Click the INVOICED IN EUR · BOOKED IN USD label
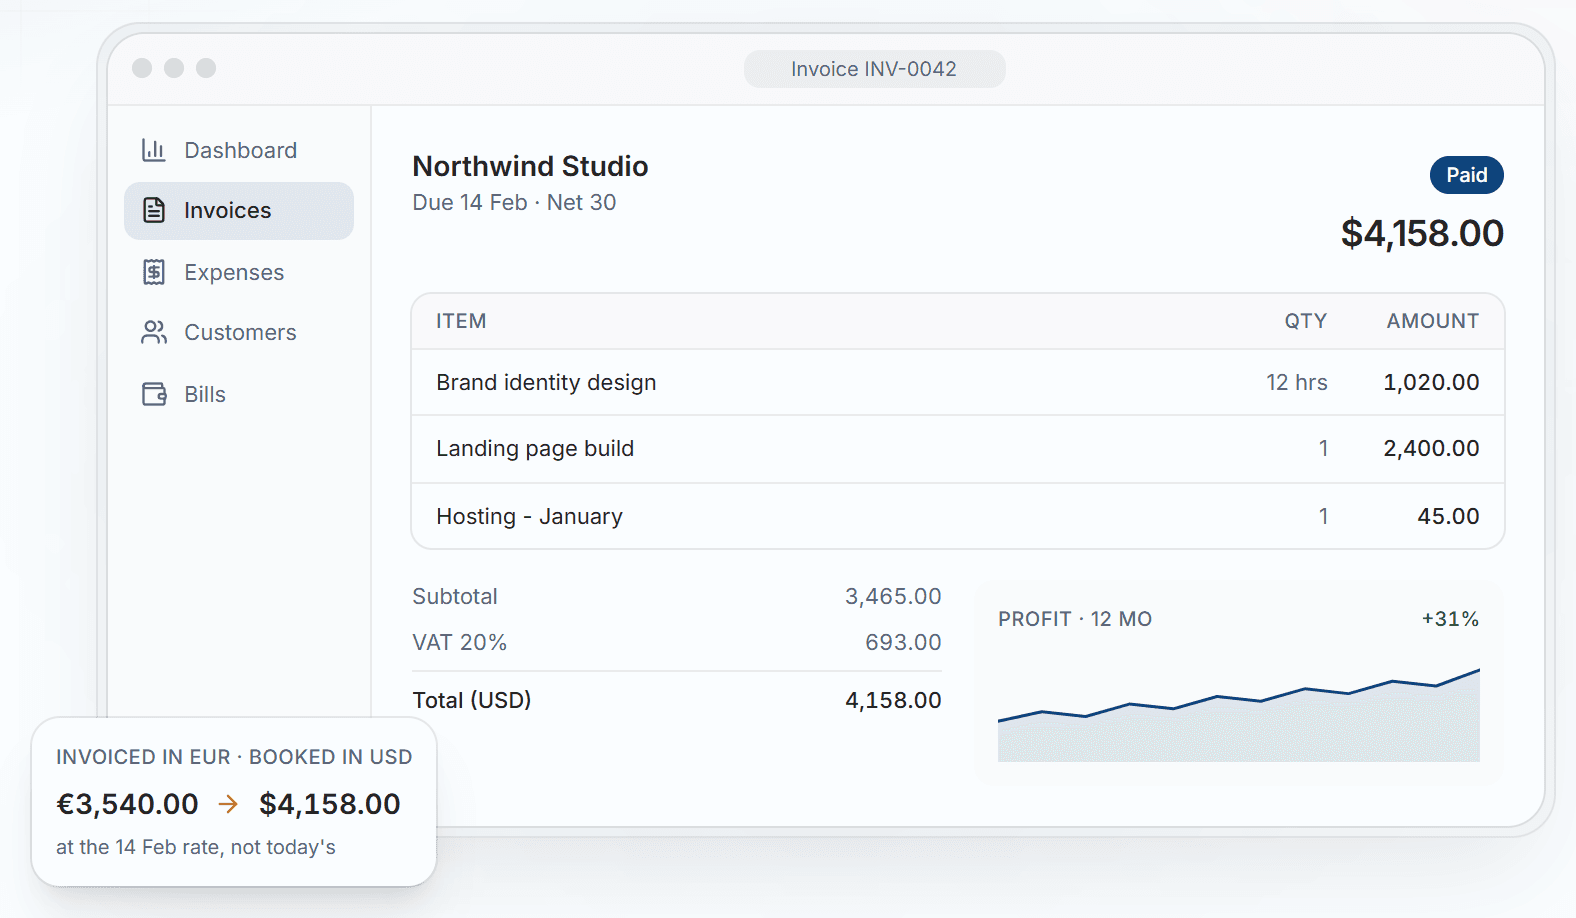 (x=234, y=757)
